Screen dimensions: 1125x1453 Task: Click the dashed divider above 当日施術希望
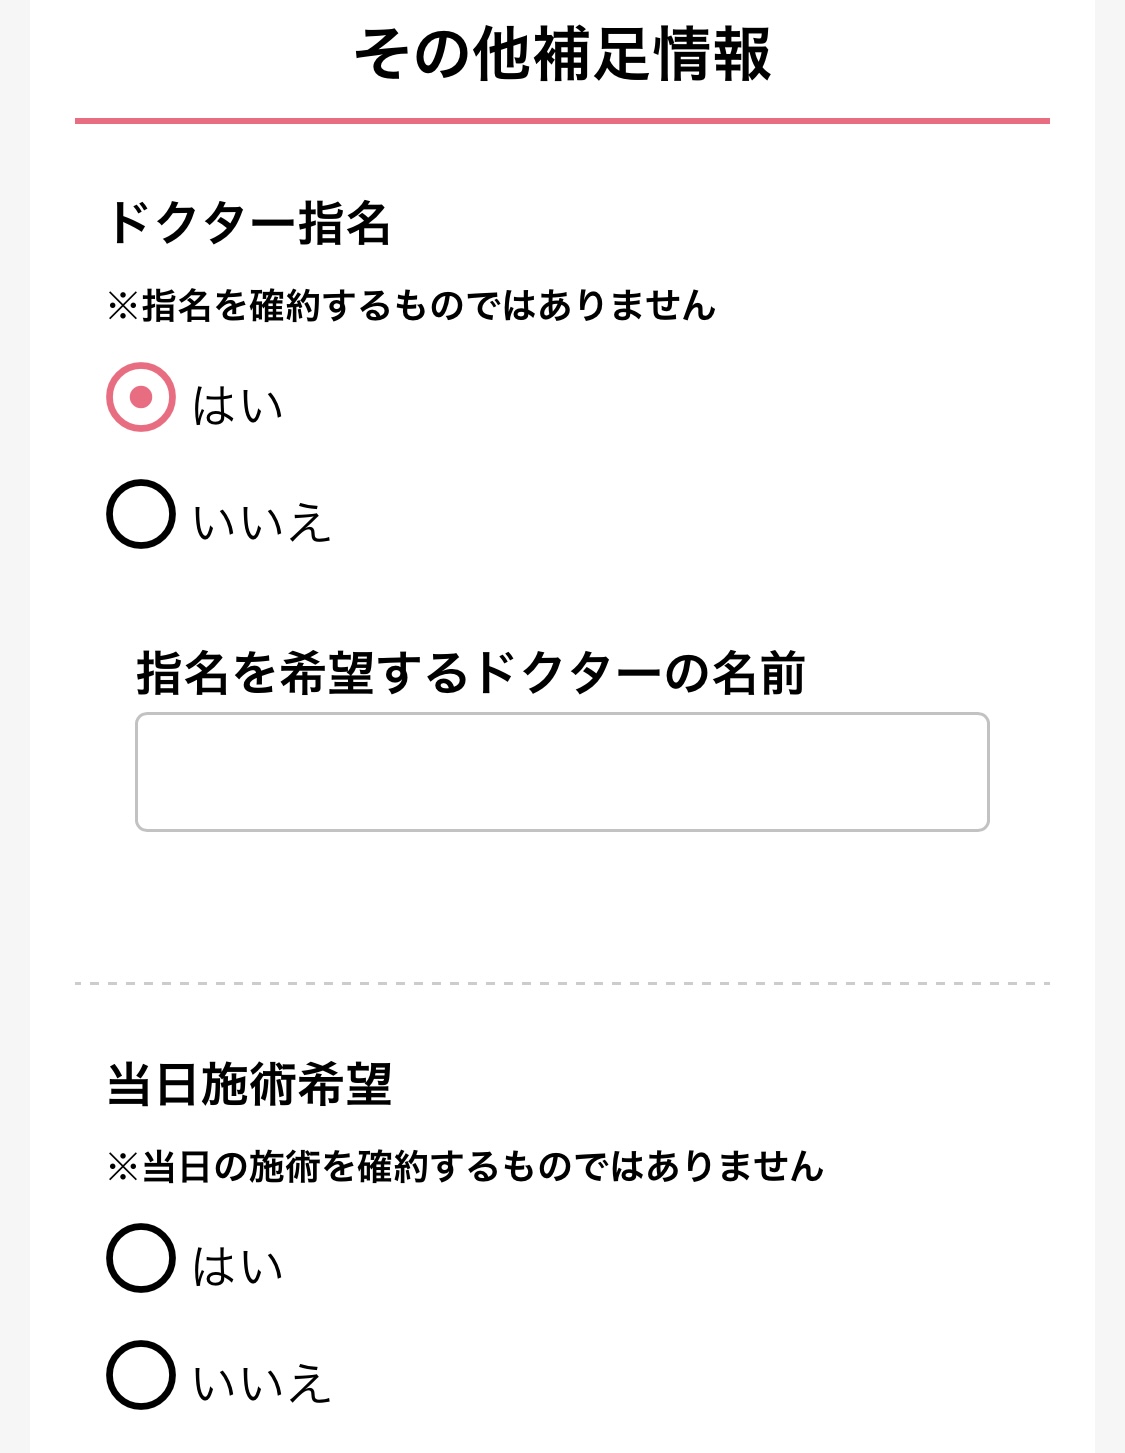coord(562,984)
